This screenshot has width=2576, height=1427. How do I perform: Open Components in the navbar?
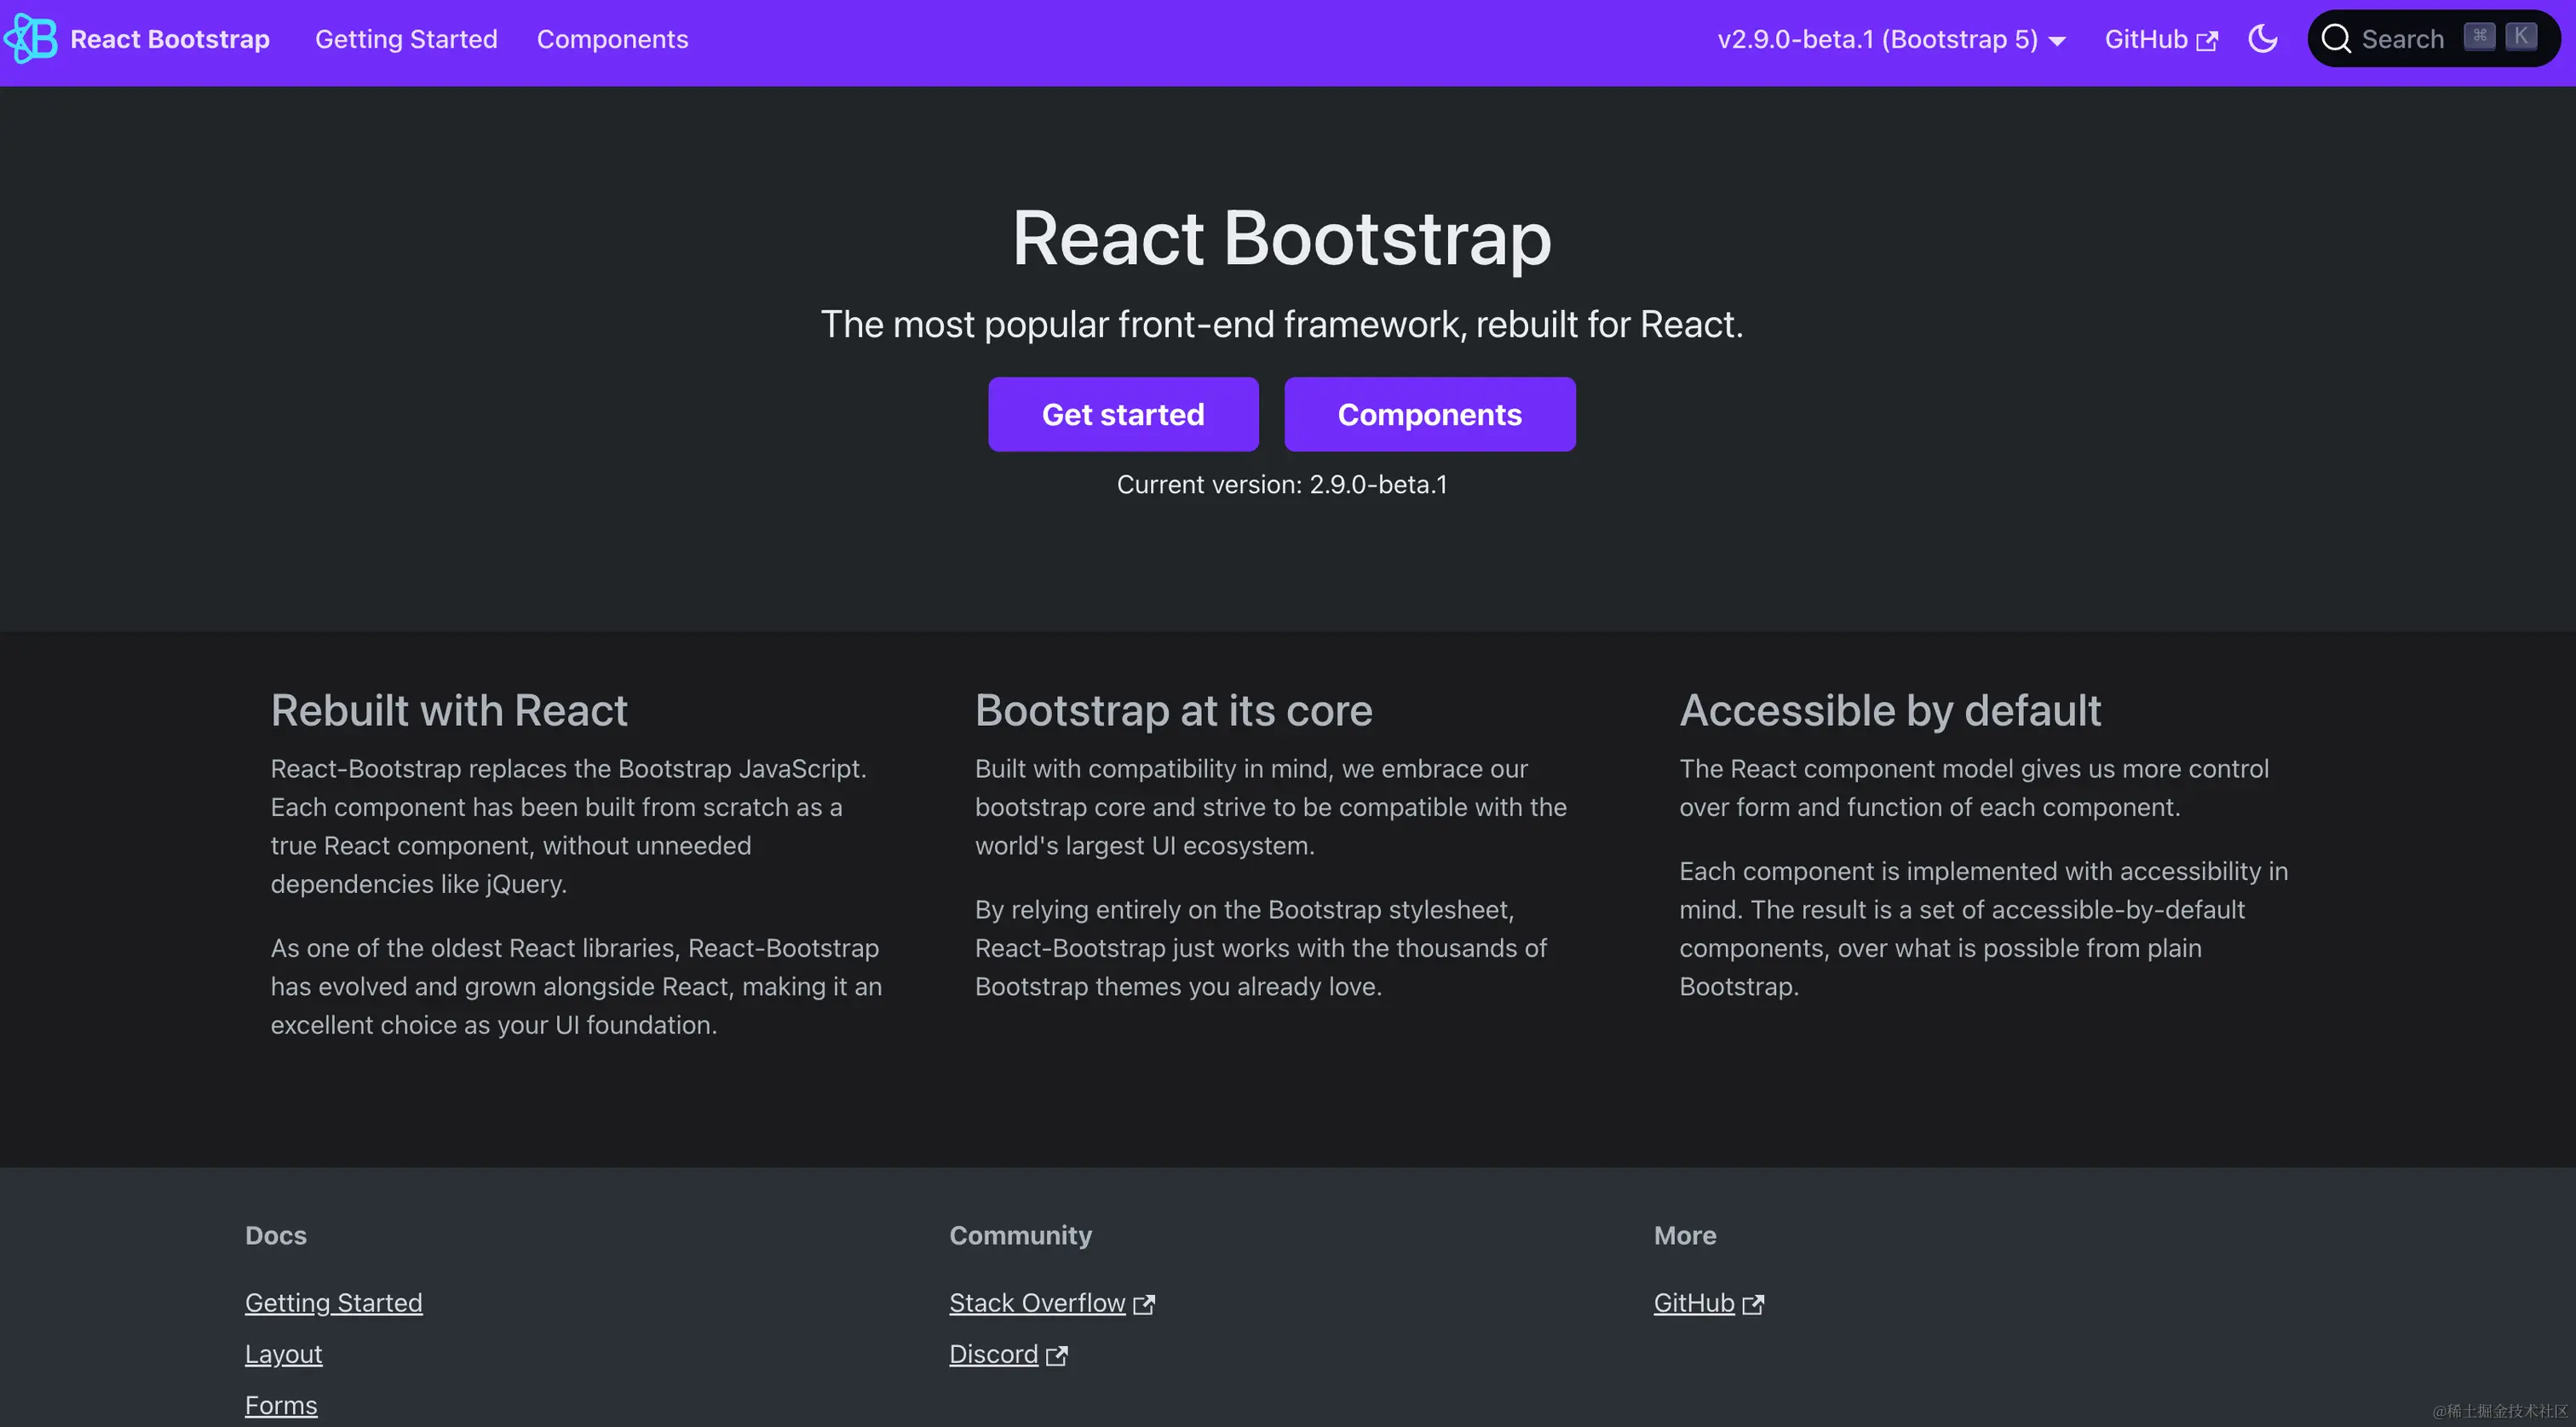(x=612, y=39)
